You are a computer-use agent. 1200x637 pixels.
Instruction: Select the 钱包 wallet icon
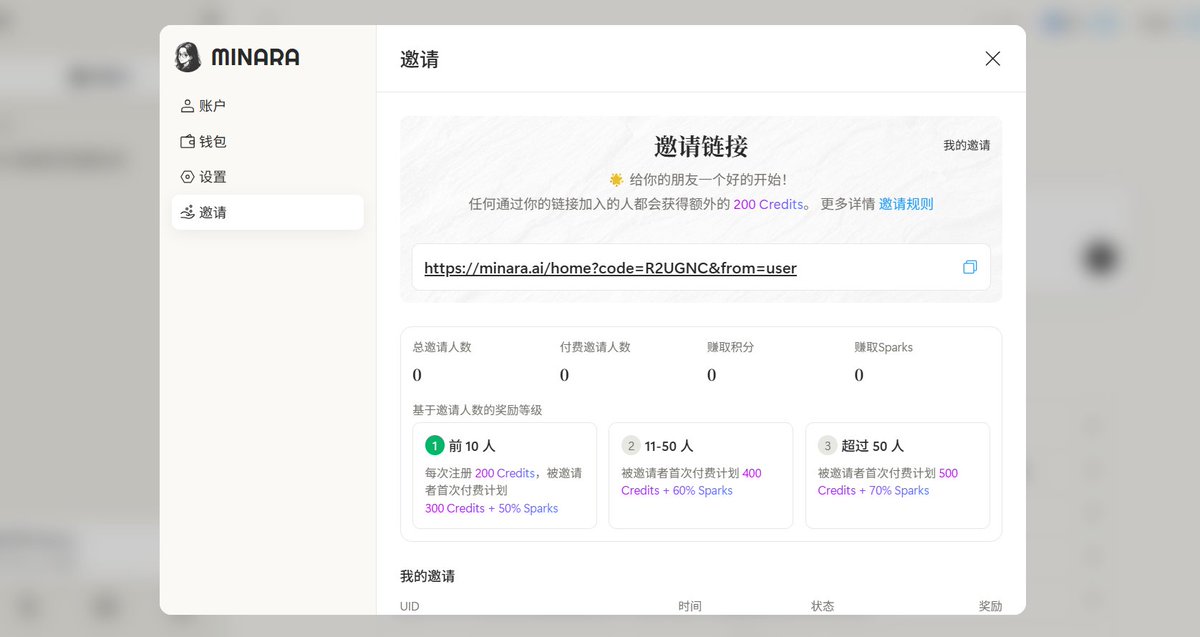pyautogui.click(x=187, y=142)
